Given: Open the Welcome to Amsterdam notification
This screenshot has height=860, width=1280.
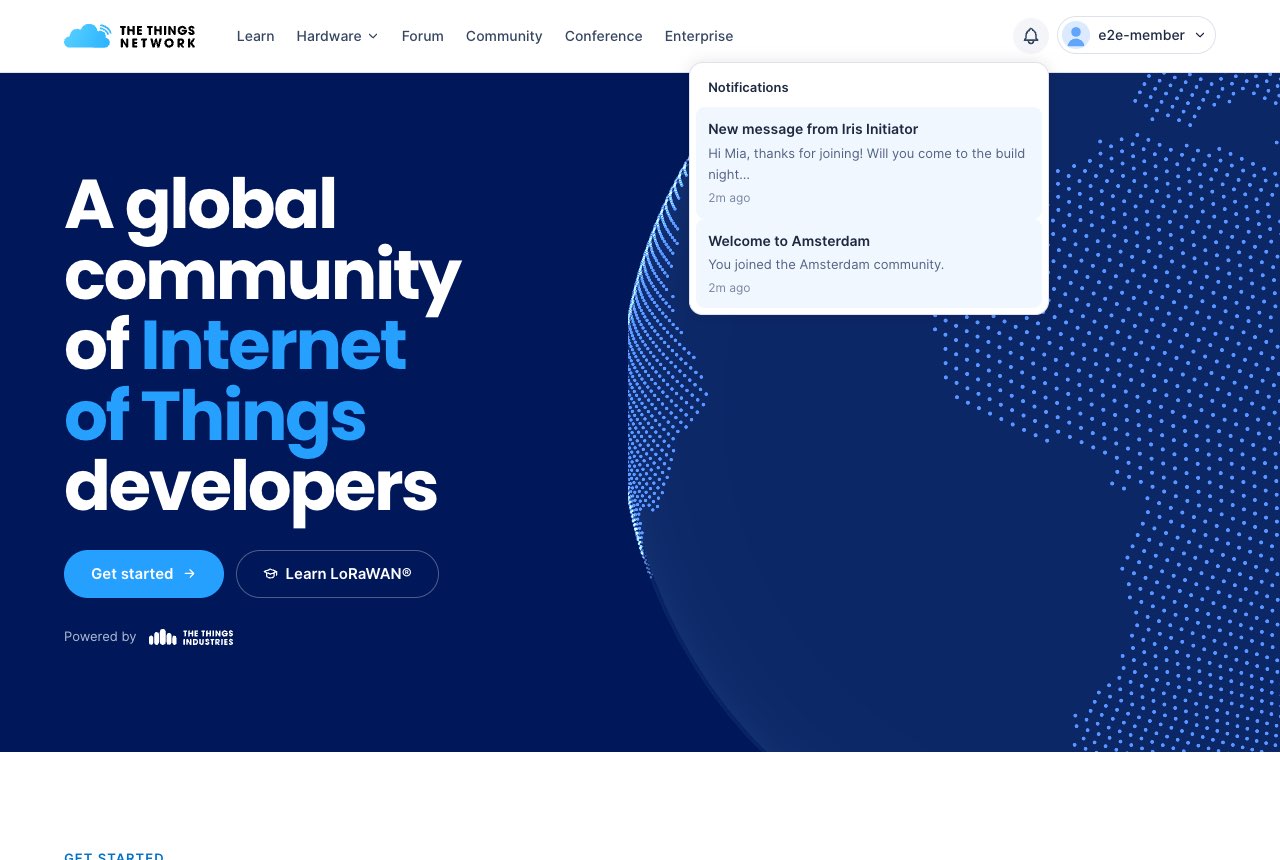Looking at the screenshot, I should (x=869, y=263).
